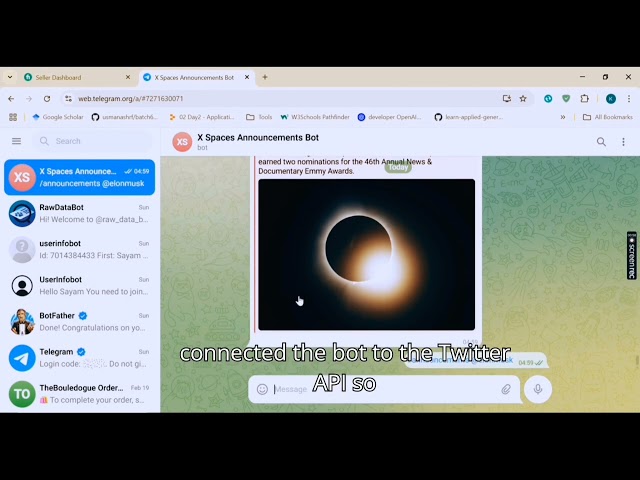This screenshot has height=480, width=640.
Task: Open the BotFather chat
Action: [80, 322]
